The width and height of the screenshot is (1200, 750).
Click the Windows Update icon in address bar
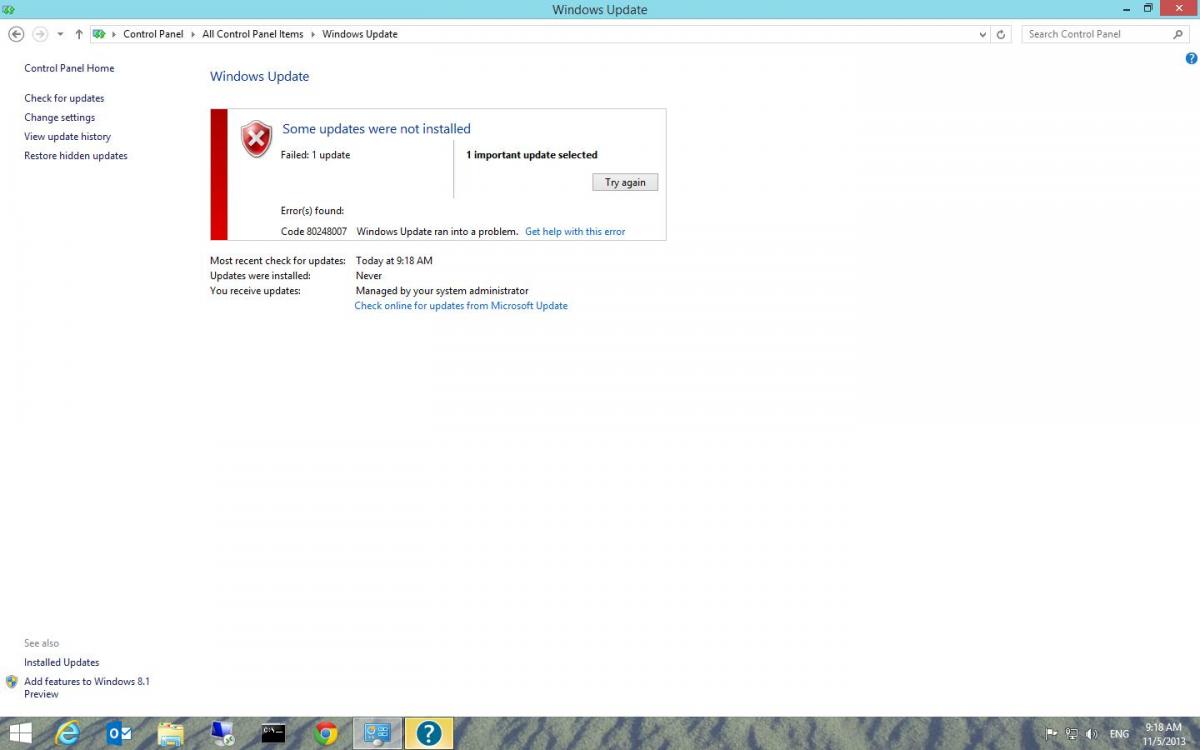pyautogui.click(x=99, y=34)
